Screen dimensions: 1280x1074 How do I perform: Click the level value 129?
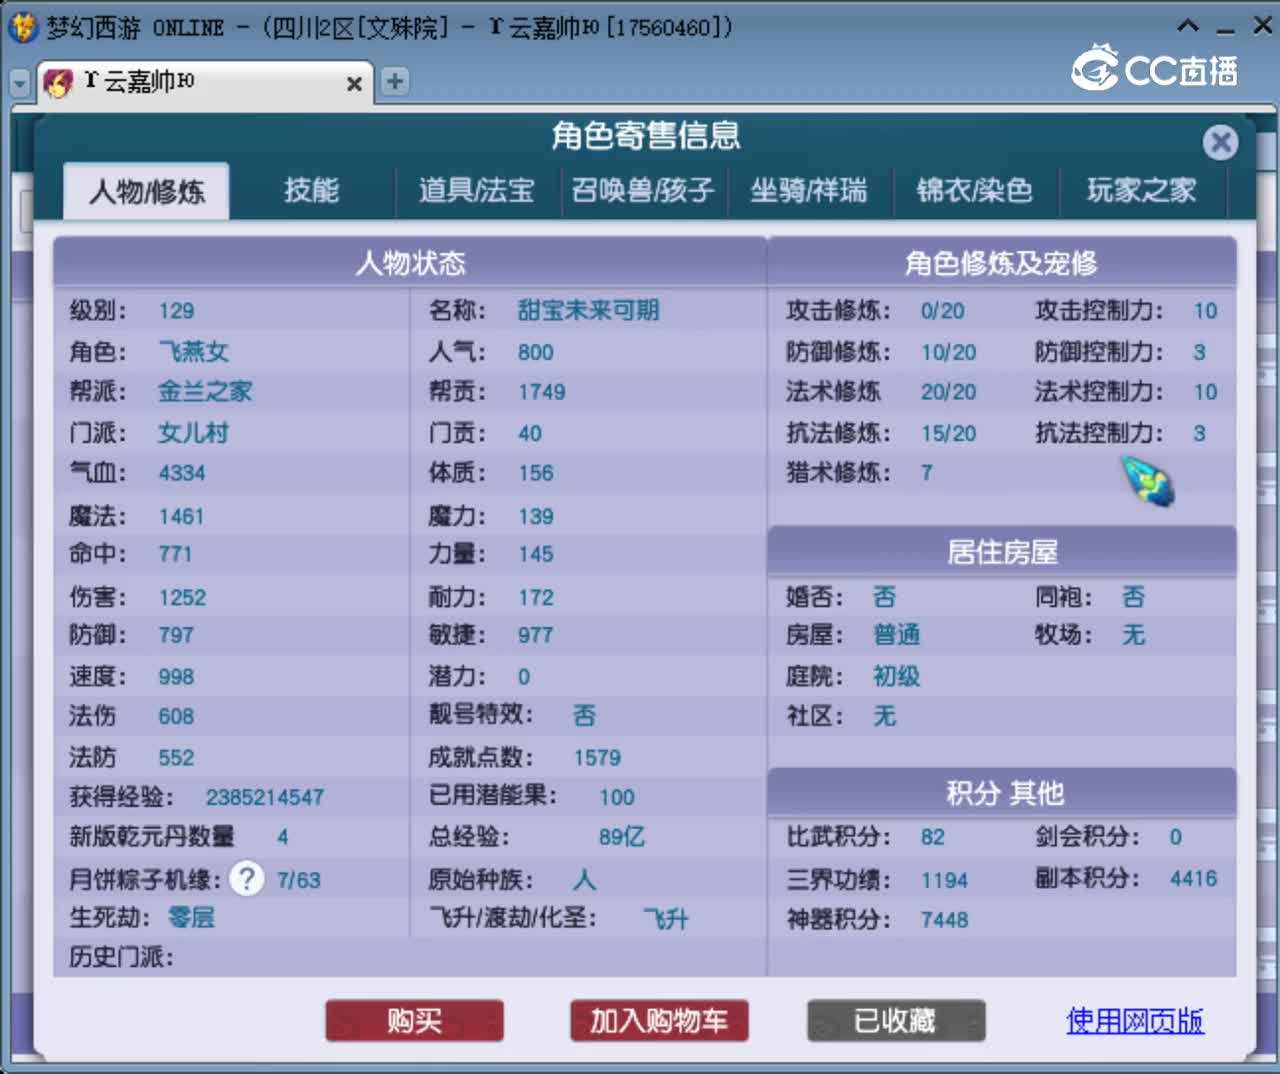(176, 311)
